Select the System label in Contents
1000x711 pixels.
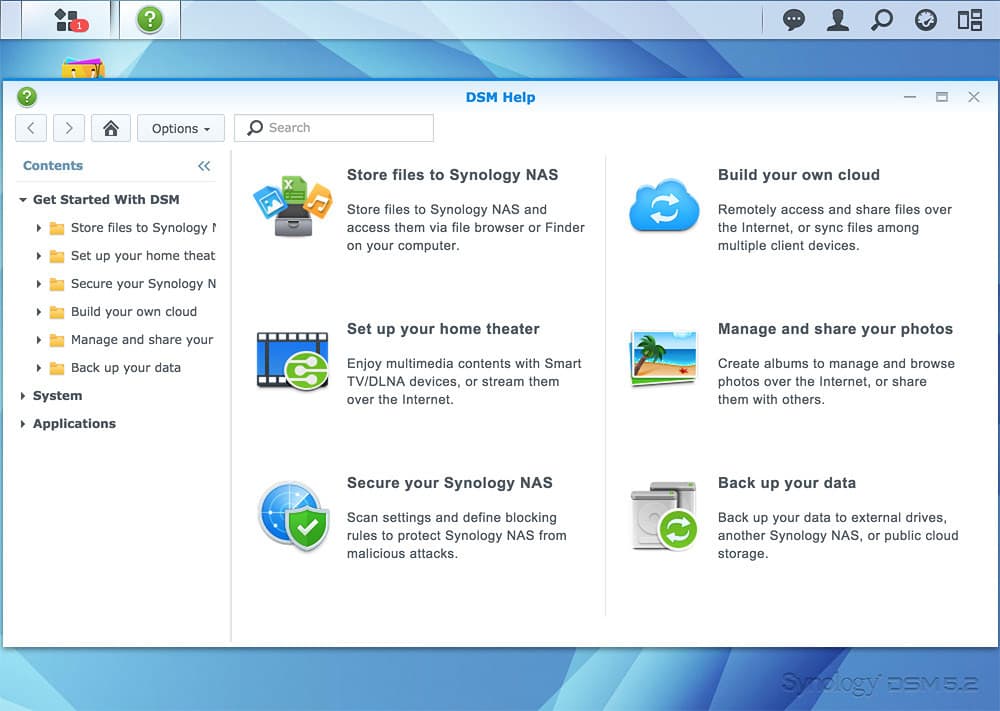click(57, 396)
